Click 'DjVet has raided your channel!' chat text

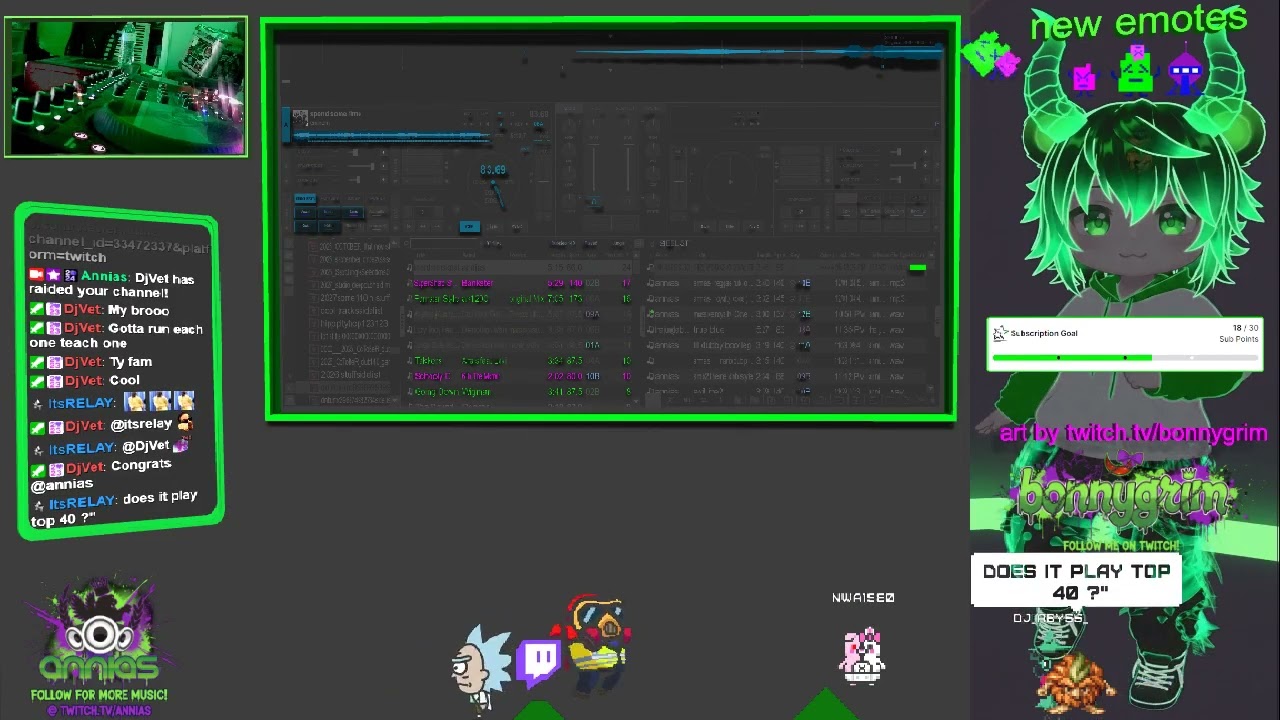coord(112,285)
